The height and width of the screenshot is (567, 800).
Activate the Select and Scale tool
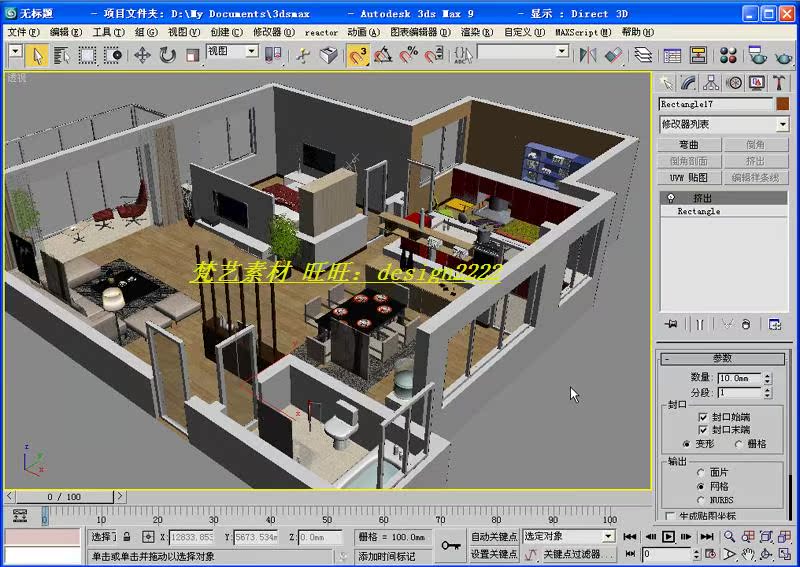192,55
